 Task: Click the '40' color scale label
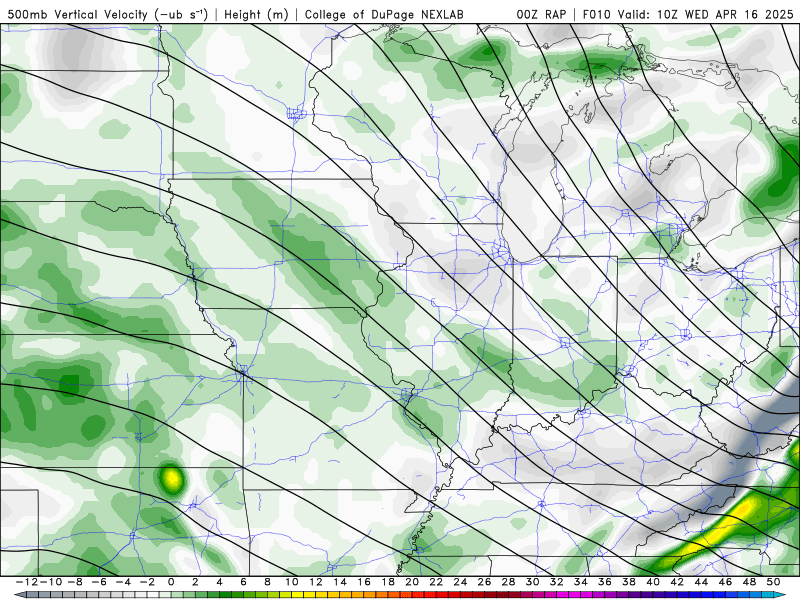point(653,582)
